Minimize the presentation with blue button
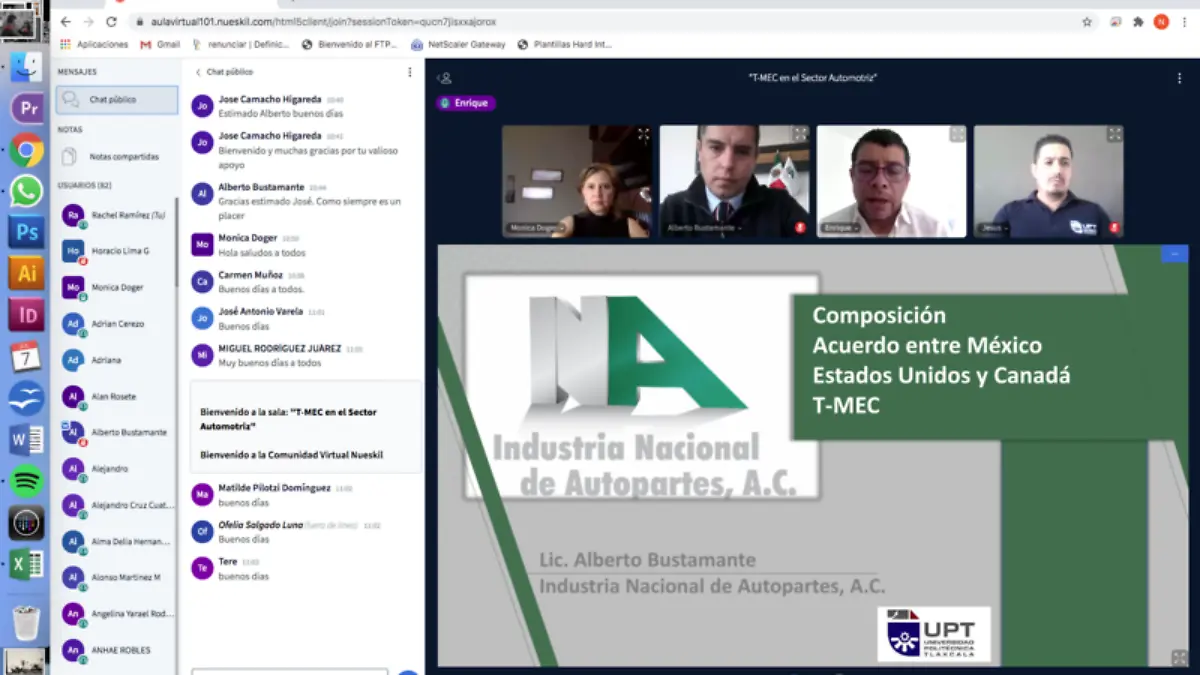Image resolution: width=1200 pixels, height=675 pixels. point(1174,254)
